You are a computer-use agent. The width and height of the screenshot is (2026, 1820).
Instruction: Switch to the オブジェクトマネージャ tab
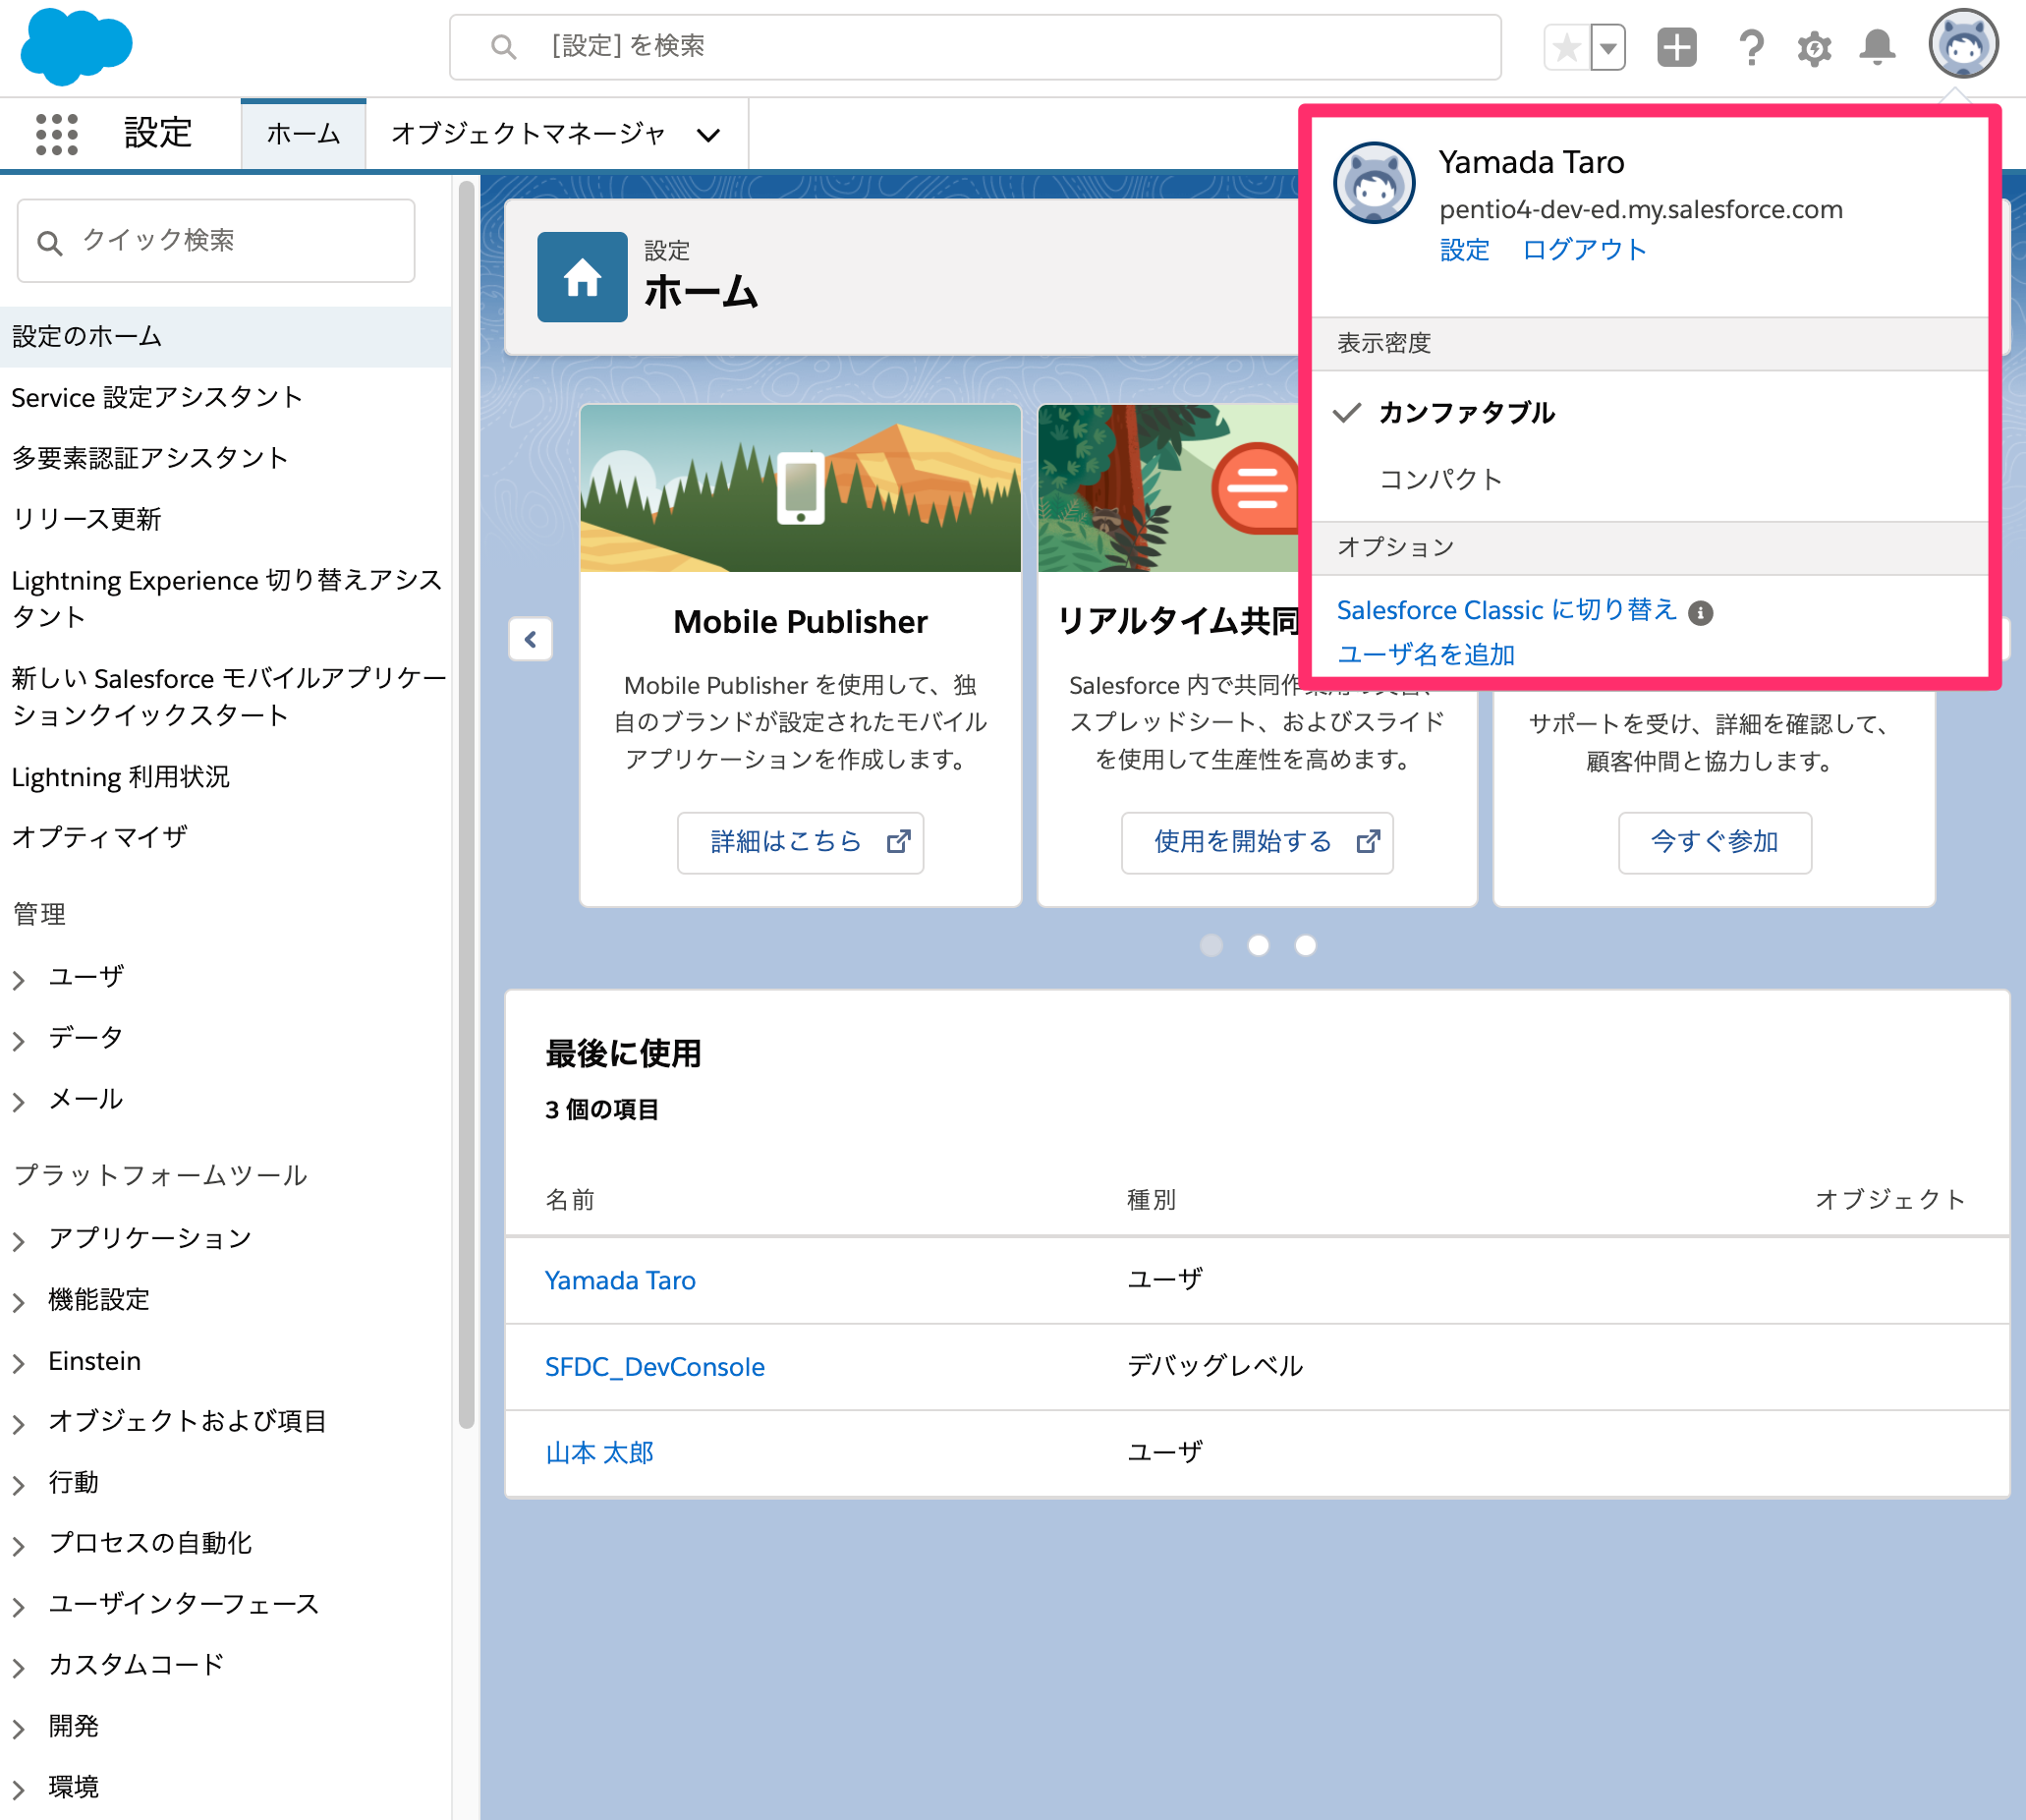(528, 134)
